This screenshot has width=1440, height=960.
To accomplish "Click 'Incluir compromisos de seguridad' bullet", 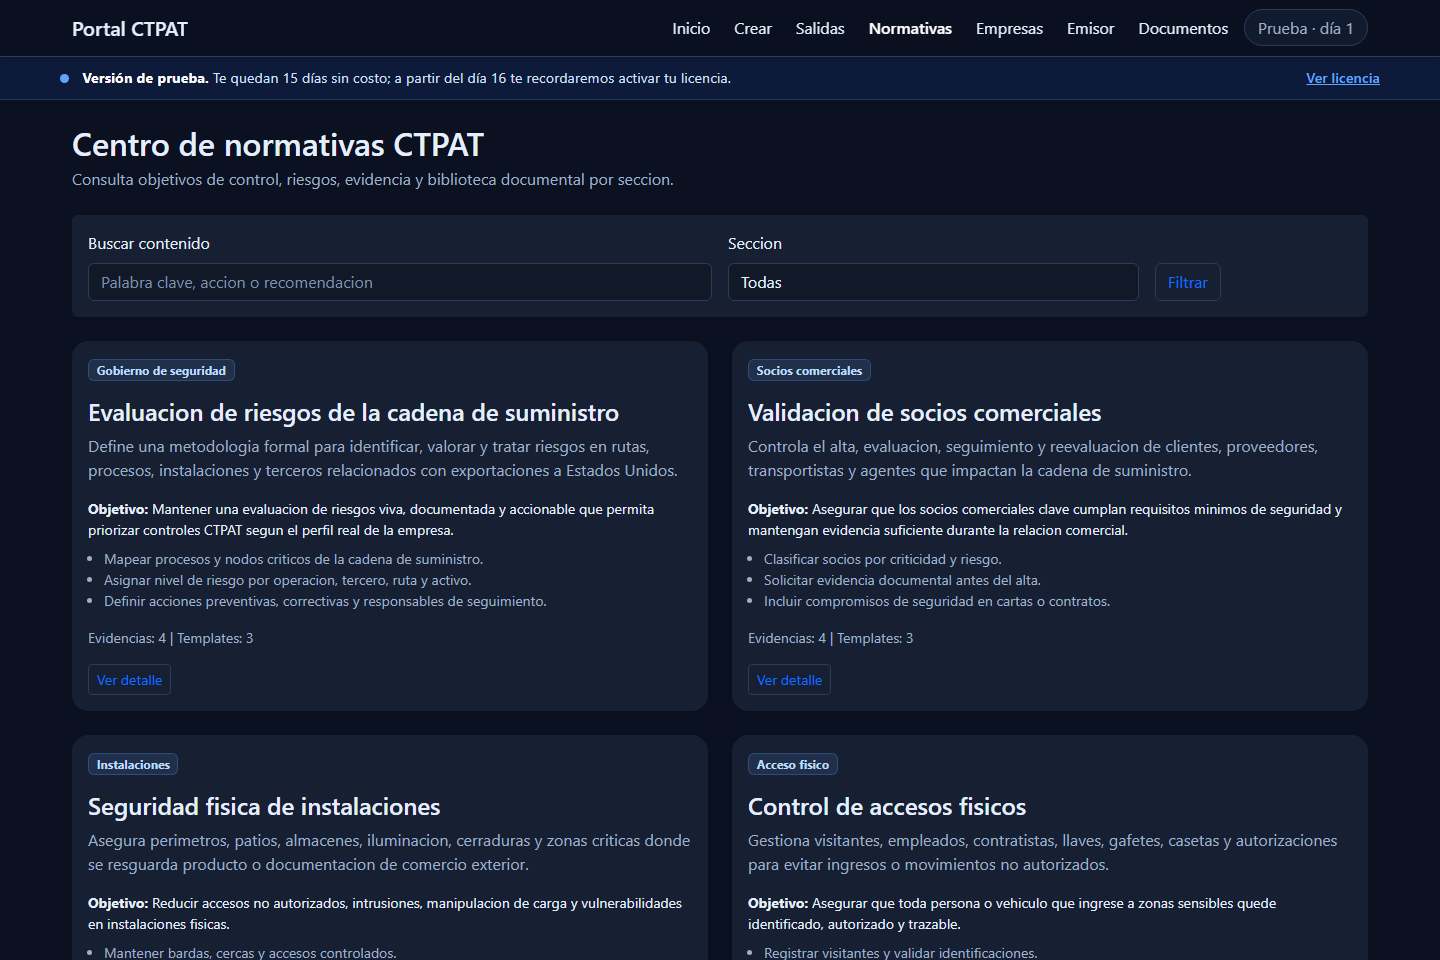I will pyautogui.click(x=937, y=601).
